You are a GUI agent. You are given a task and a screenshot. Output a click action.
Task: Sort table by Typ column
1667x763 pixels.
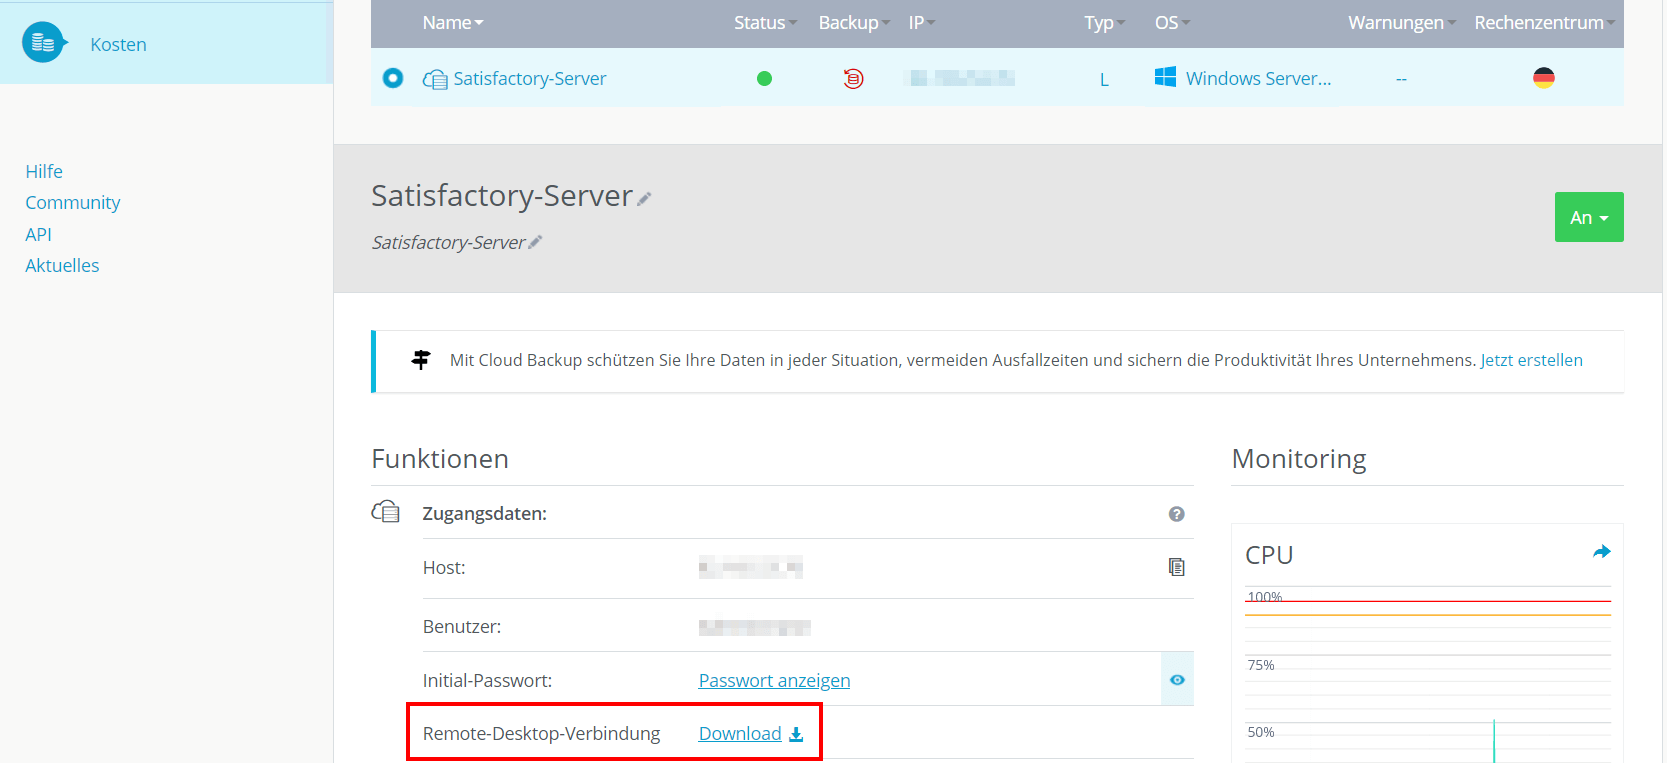[x=1104, y=22]
